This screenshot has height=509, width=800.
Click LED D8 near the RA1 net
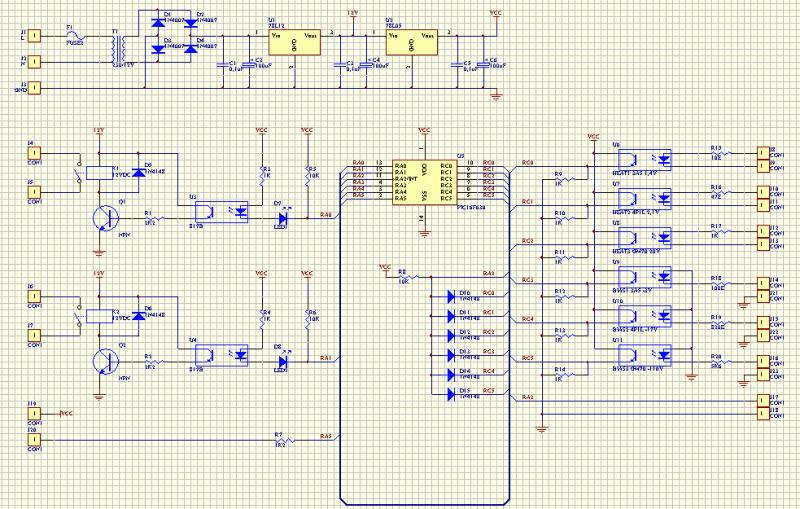tap(282, 358)
